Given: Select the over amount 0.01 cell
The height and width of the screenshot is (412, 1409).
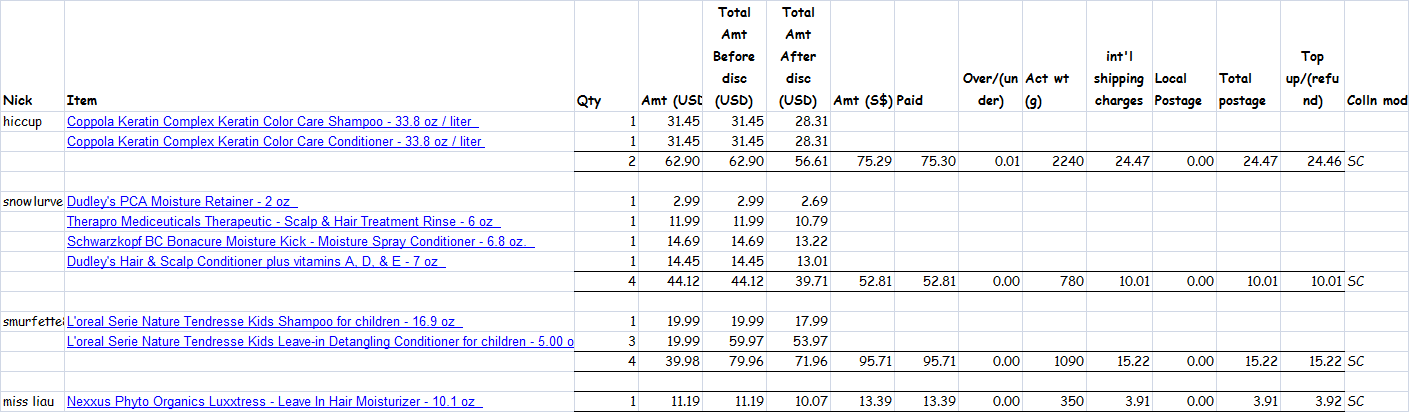Looking at the screenshot, I should [990, 161].
